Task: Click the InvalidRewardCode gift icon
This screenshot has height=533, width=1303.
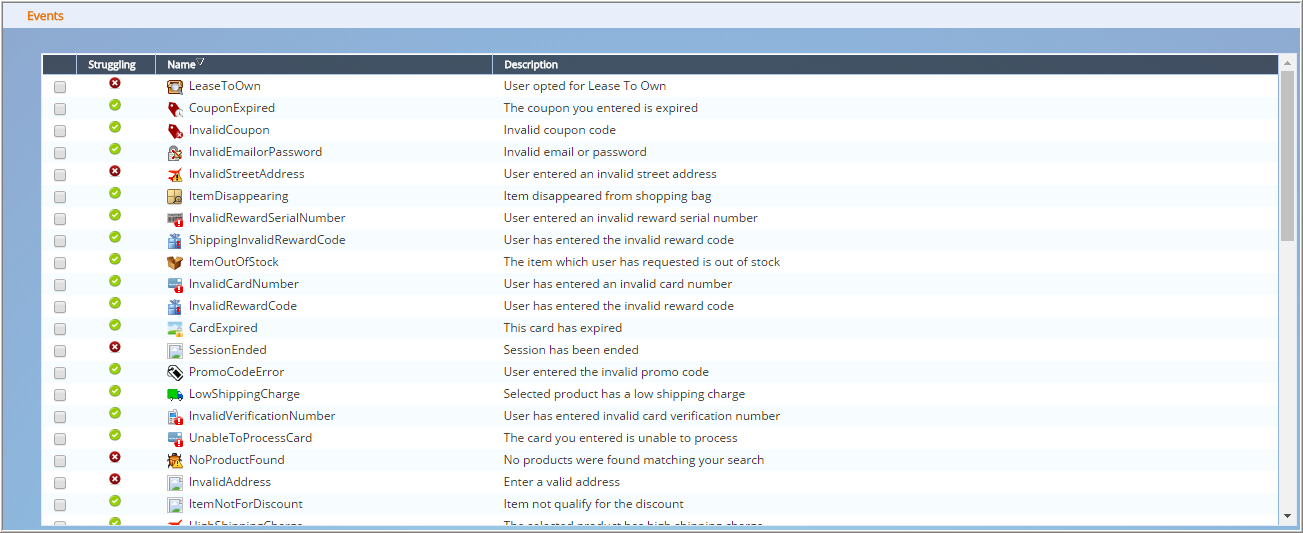Action: (175, 307)
